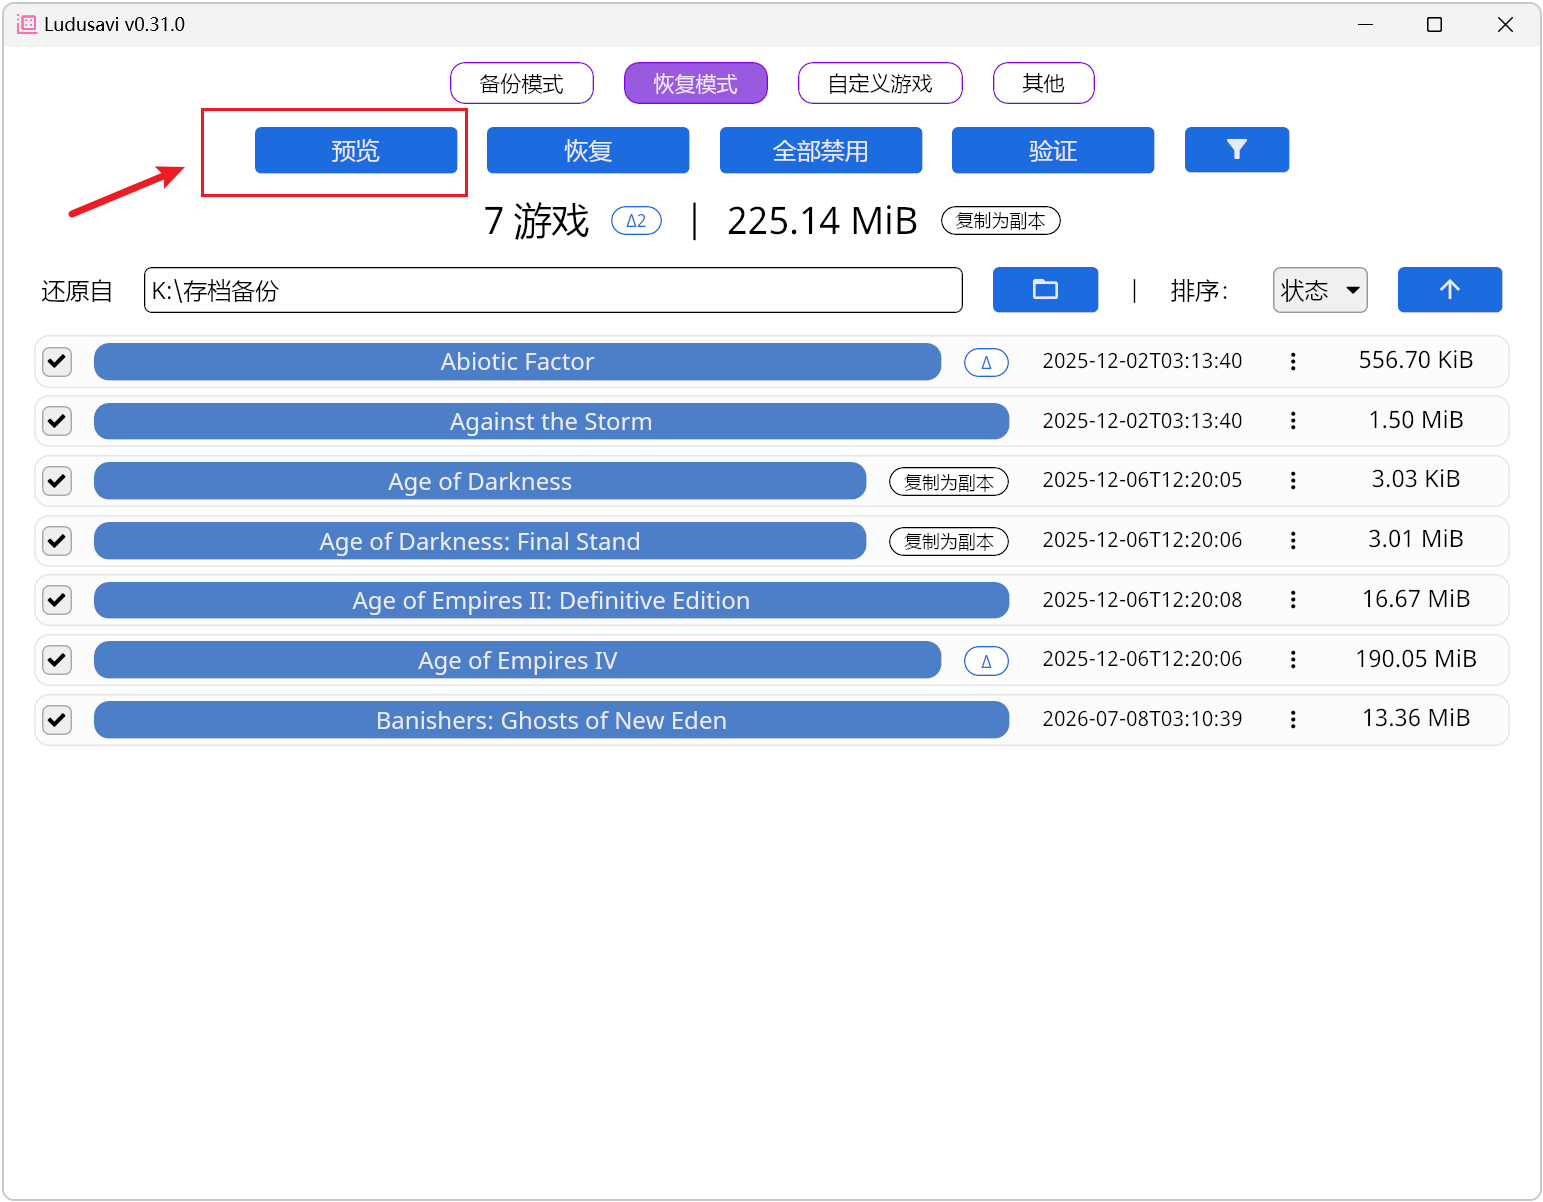Open three-dot menu for Age of Empires II

coord(1293,600)
